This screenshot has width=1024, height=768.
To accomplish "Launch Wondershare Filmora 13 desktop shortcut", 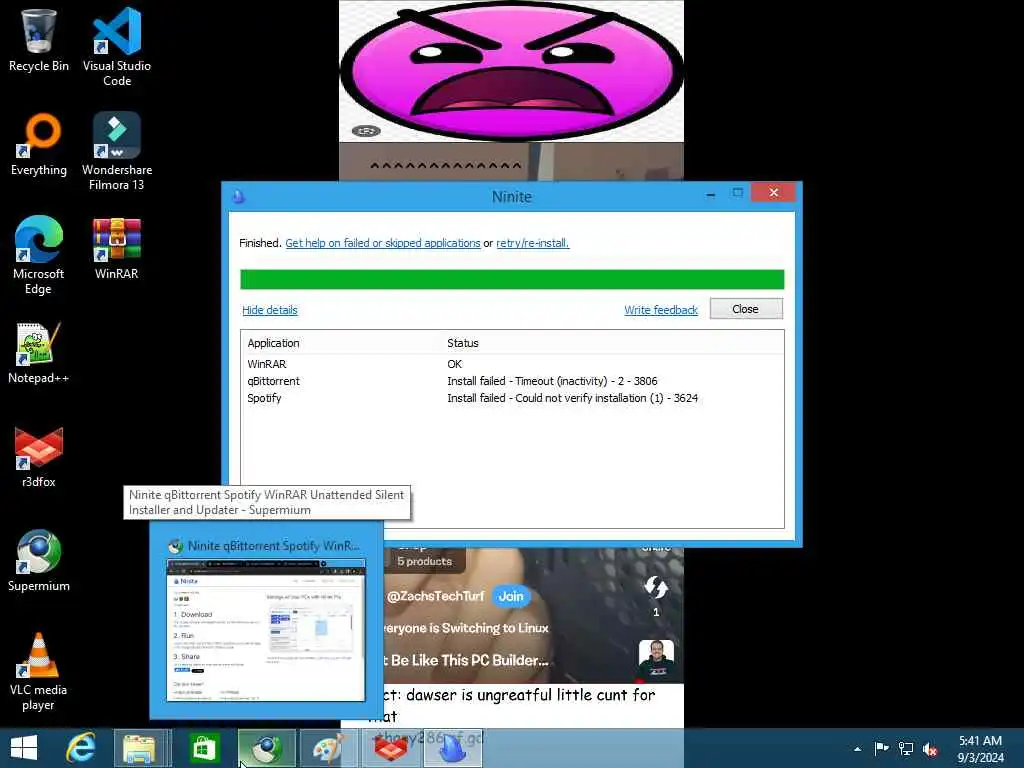I will point(117,150).
